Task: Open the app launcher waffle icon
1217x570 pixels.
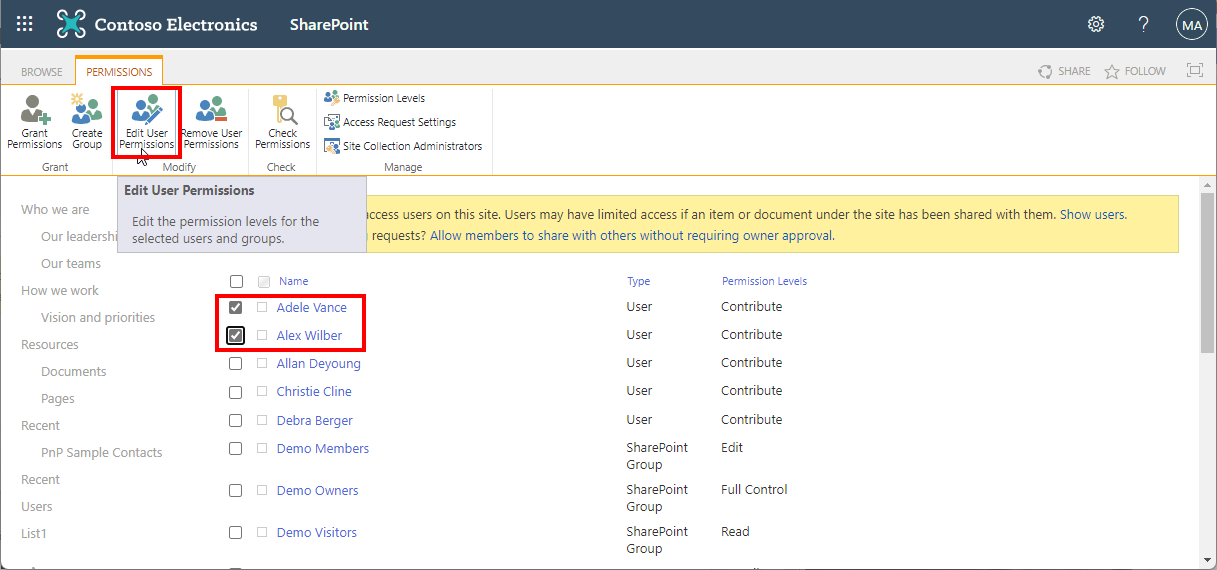Action: pyautogui.click(x=25, y=24)
